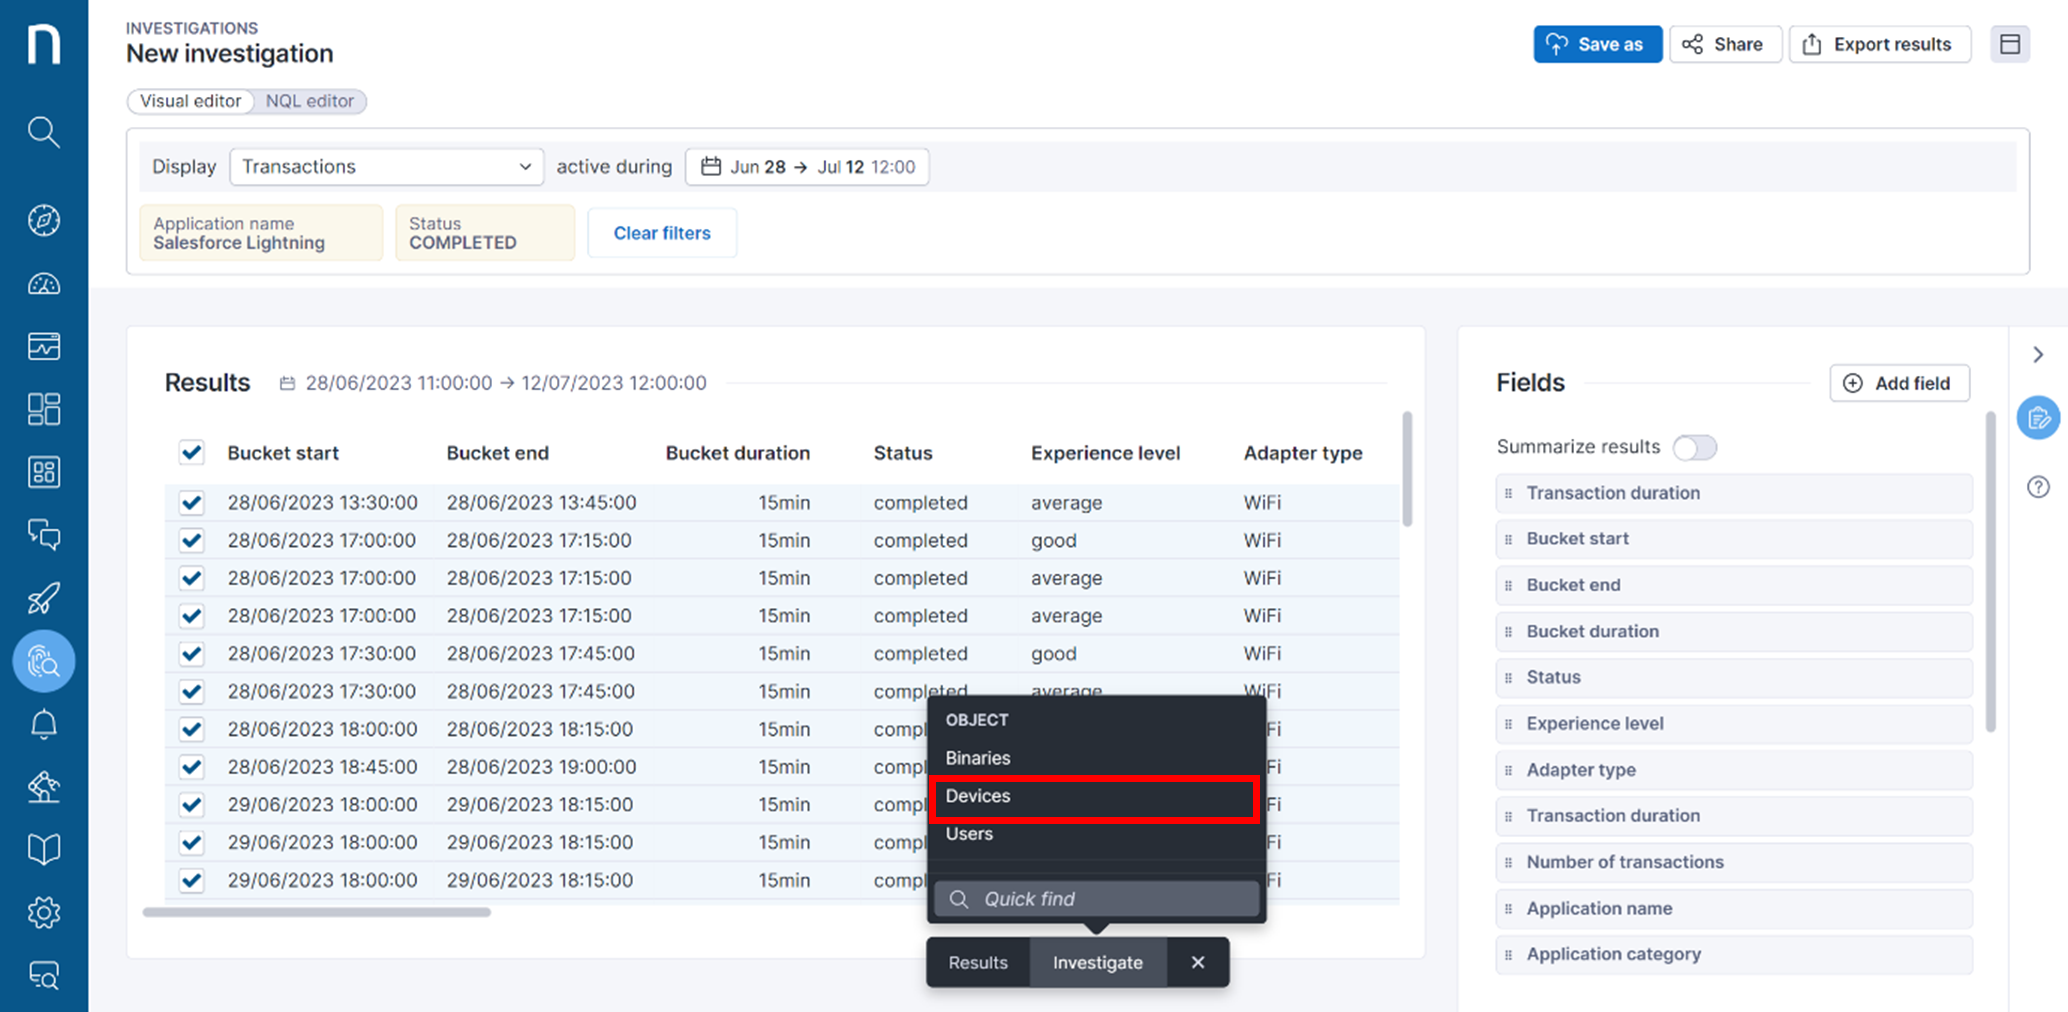Switch to the NQL editor tab
Screen dimensions: 2068x1012
pyautogui.click(x=310, y=101)
